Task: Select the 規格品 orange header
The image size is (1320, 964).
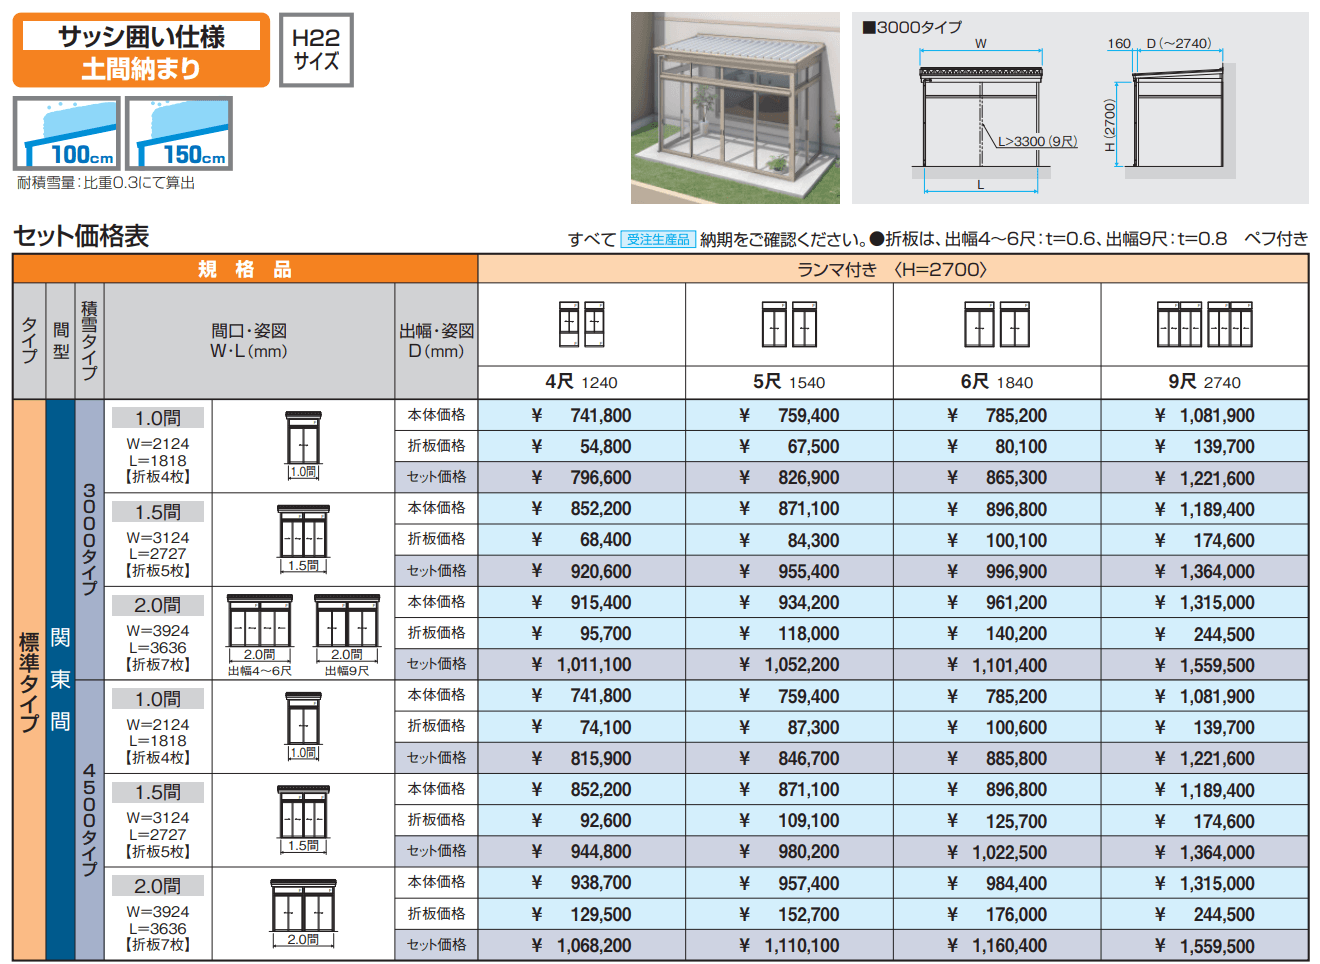Action: pyautogui.click(x=245, y=269)
